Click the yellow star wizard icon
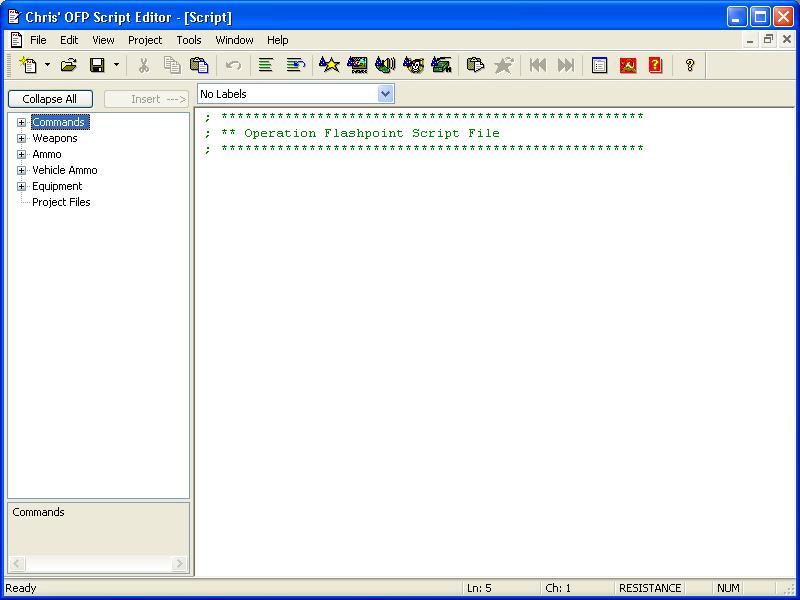The width and height of the screenshot is (800, 600). (329, 65)
